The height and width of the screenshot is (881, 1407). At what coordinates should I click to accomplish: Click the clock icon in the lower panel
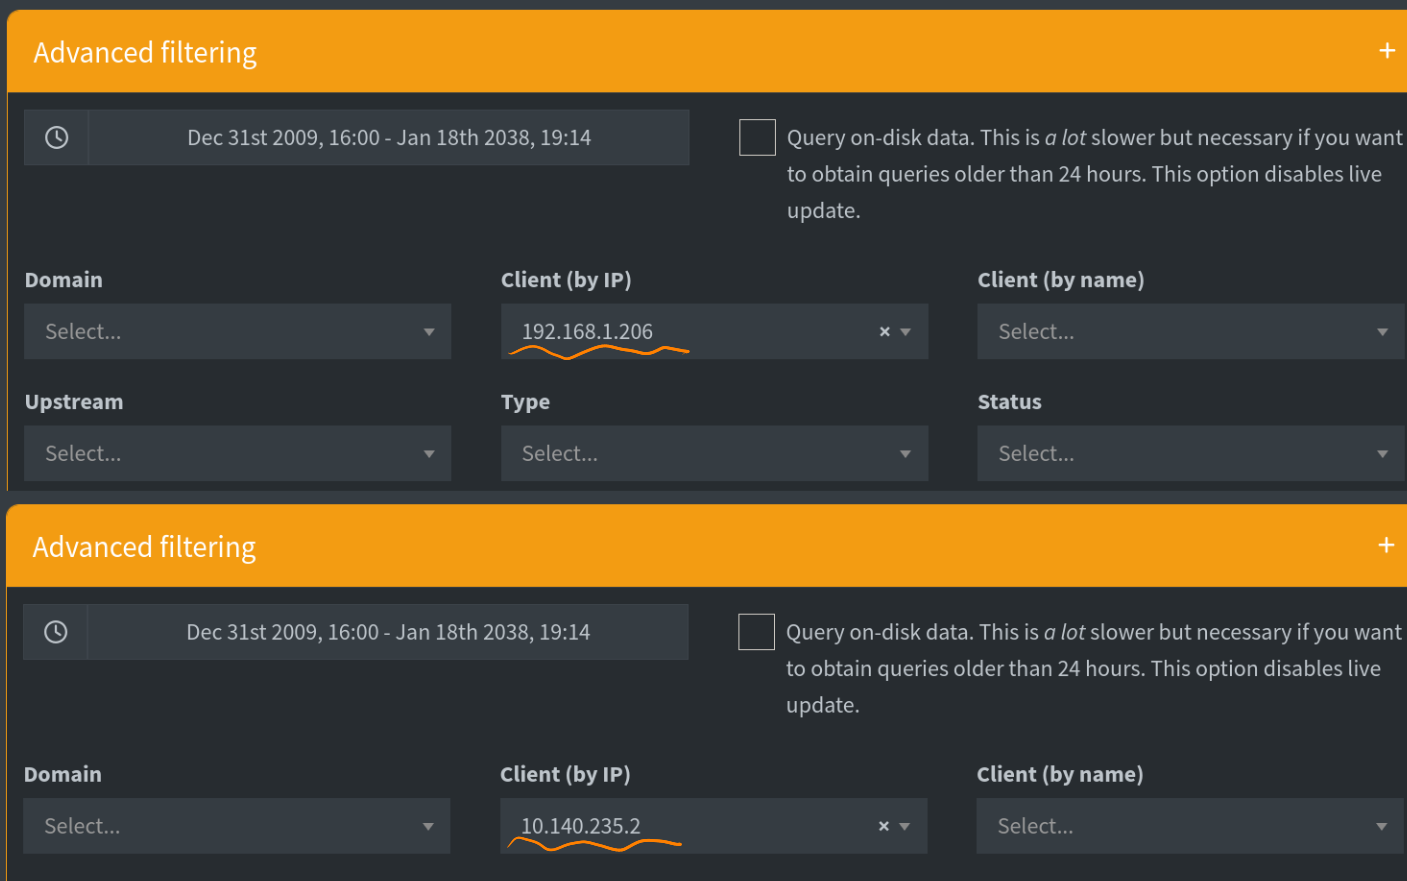56,631
